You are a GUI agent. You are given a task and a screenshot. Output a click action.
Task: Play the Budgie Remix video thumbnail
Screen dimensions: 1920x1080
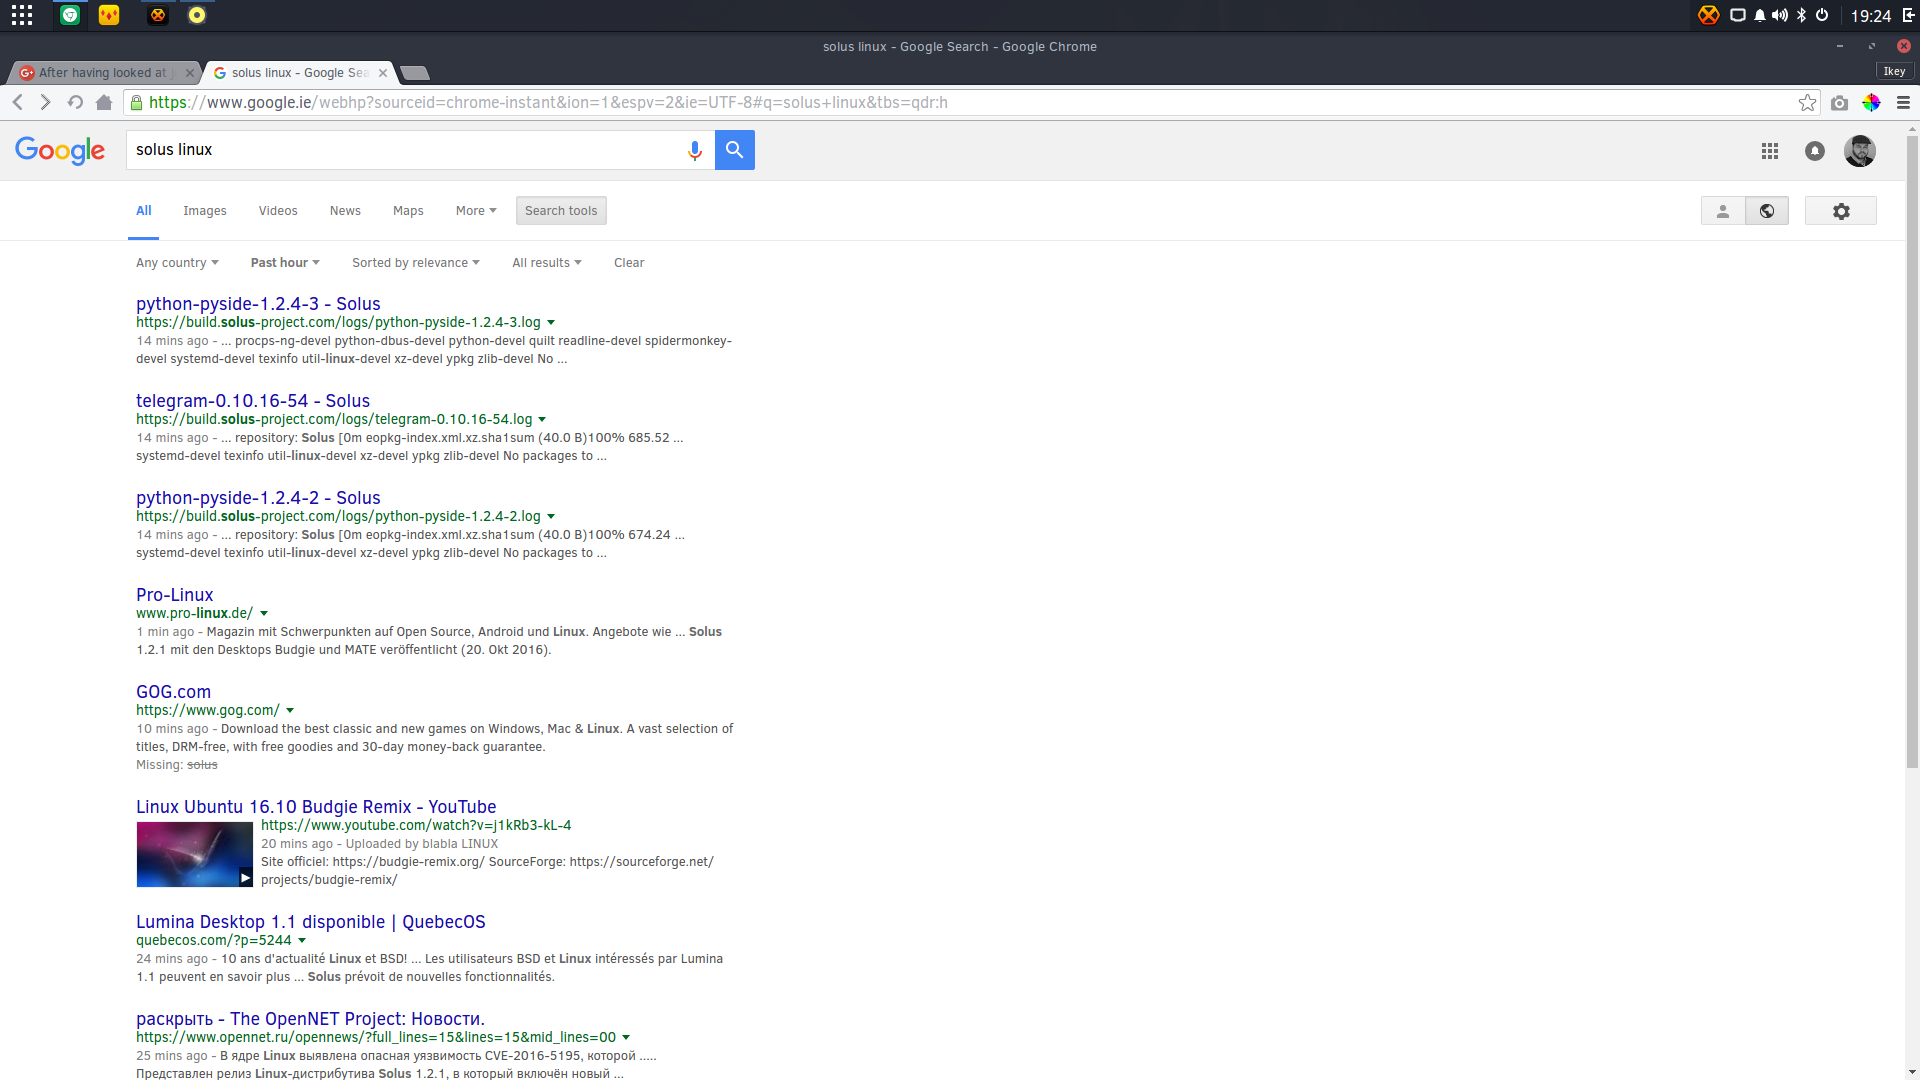click(195, 855)
